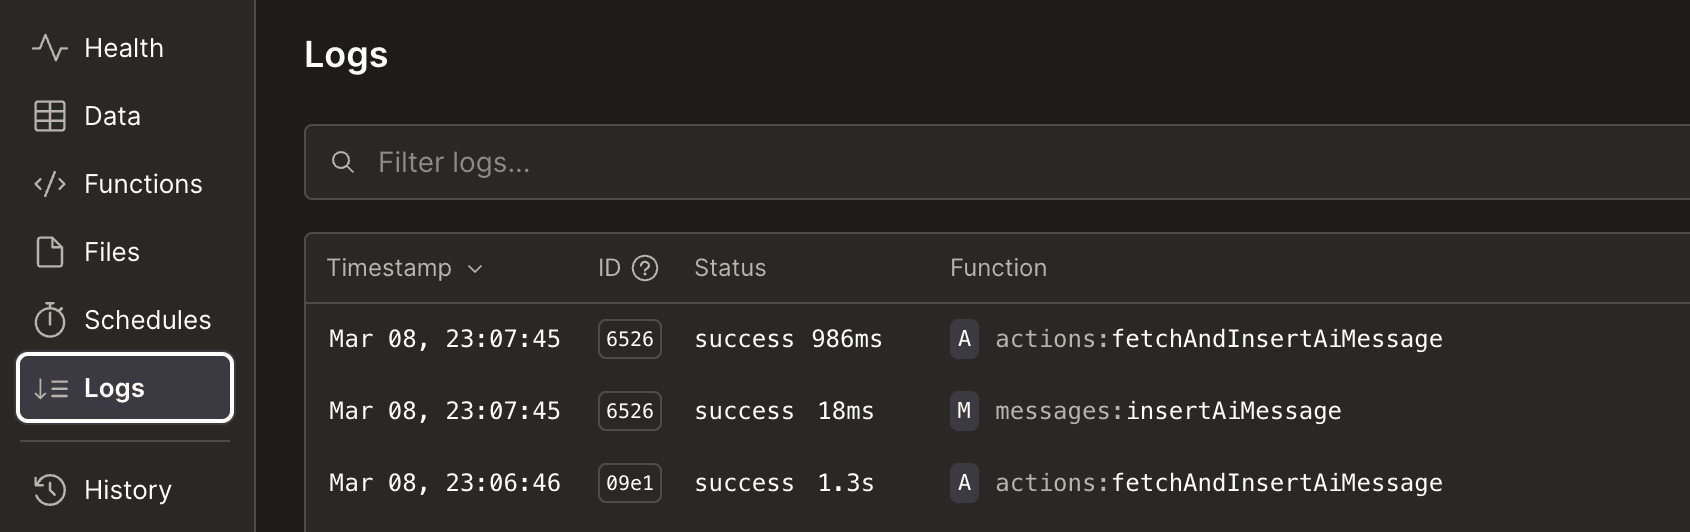Open the Logs sidebar tab

(x=125, y=388)
